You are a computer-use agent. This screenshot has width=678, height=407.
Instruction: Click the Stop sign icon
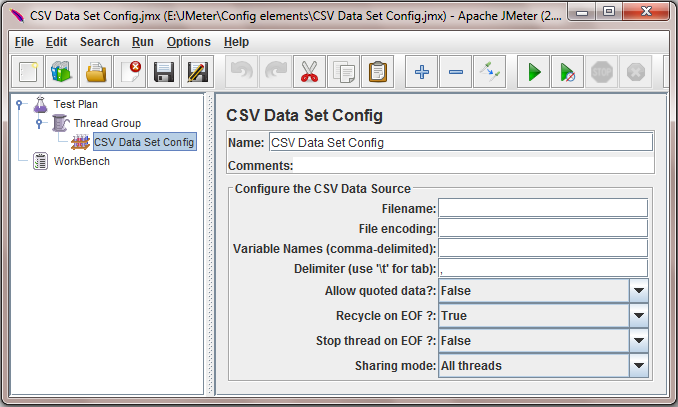tap(601, 72)
